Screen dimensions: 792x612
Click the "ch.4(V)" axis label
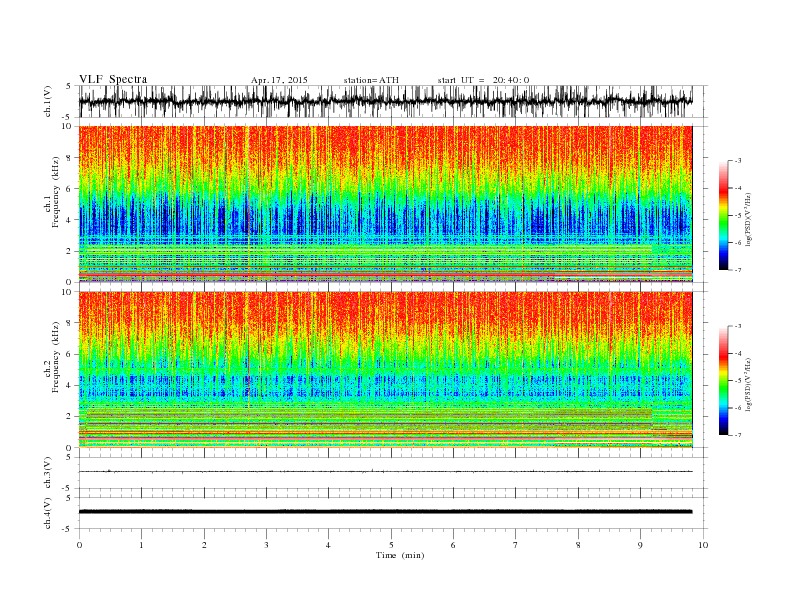[48, 513]
